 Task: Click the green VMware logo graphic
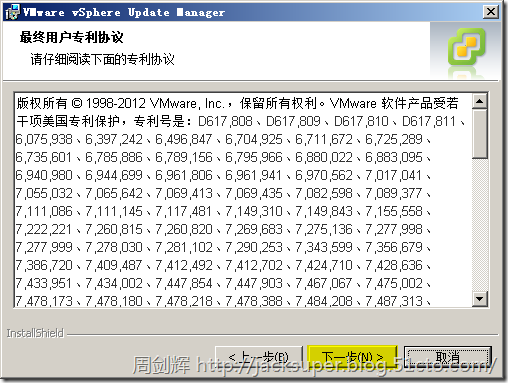click(466, 47)
